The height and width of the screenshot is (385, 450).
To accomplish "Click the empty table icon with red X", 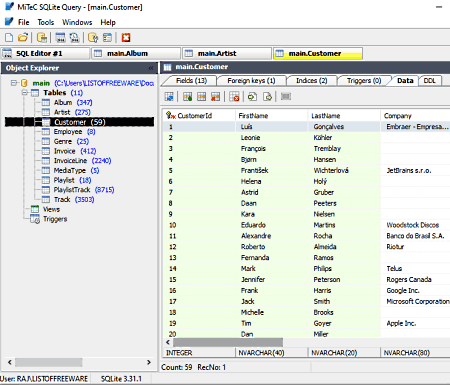I will [x=235, y=97].
